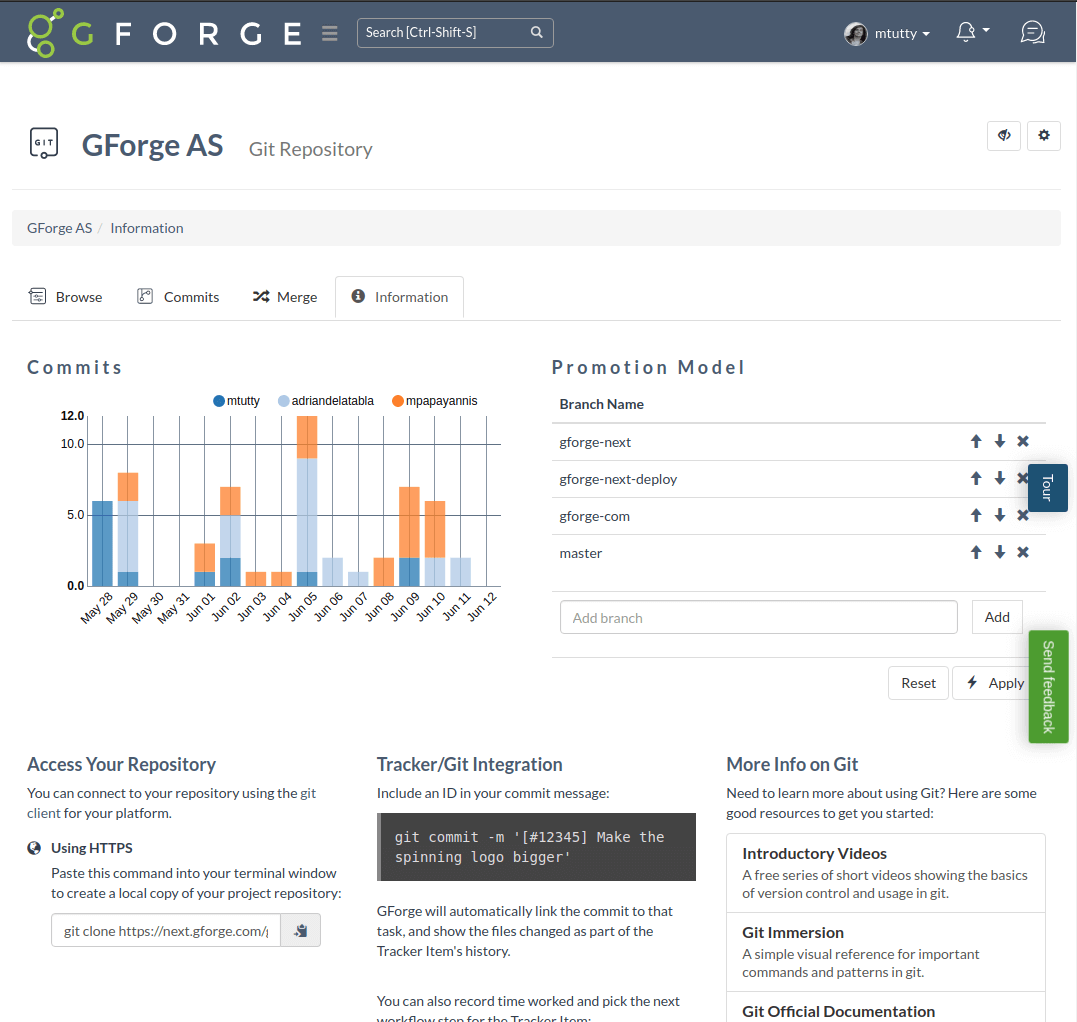Open the Introductory Videos link

pyautogui.click(x=814, y=853)
